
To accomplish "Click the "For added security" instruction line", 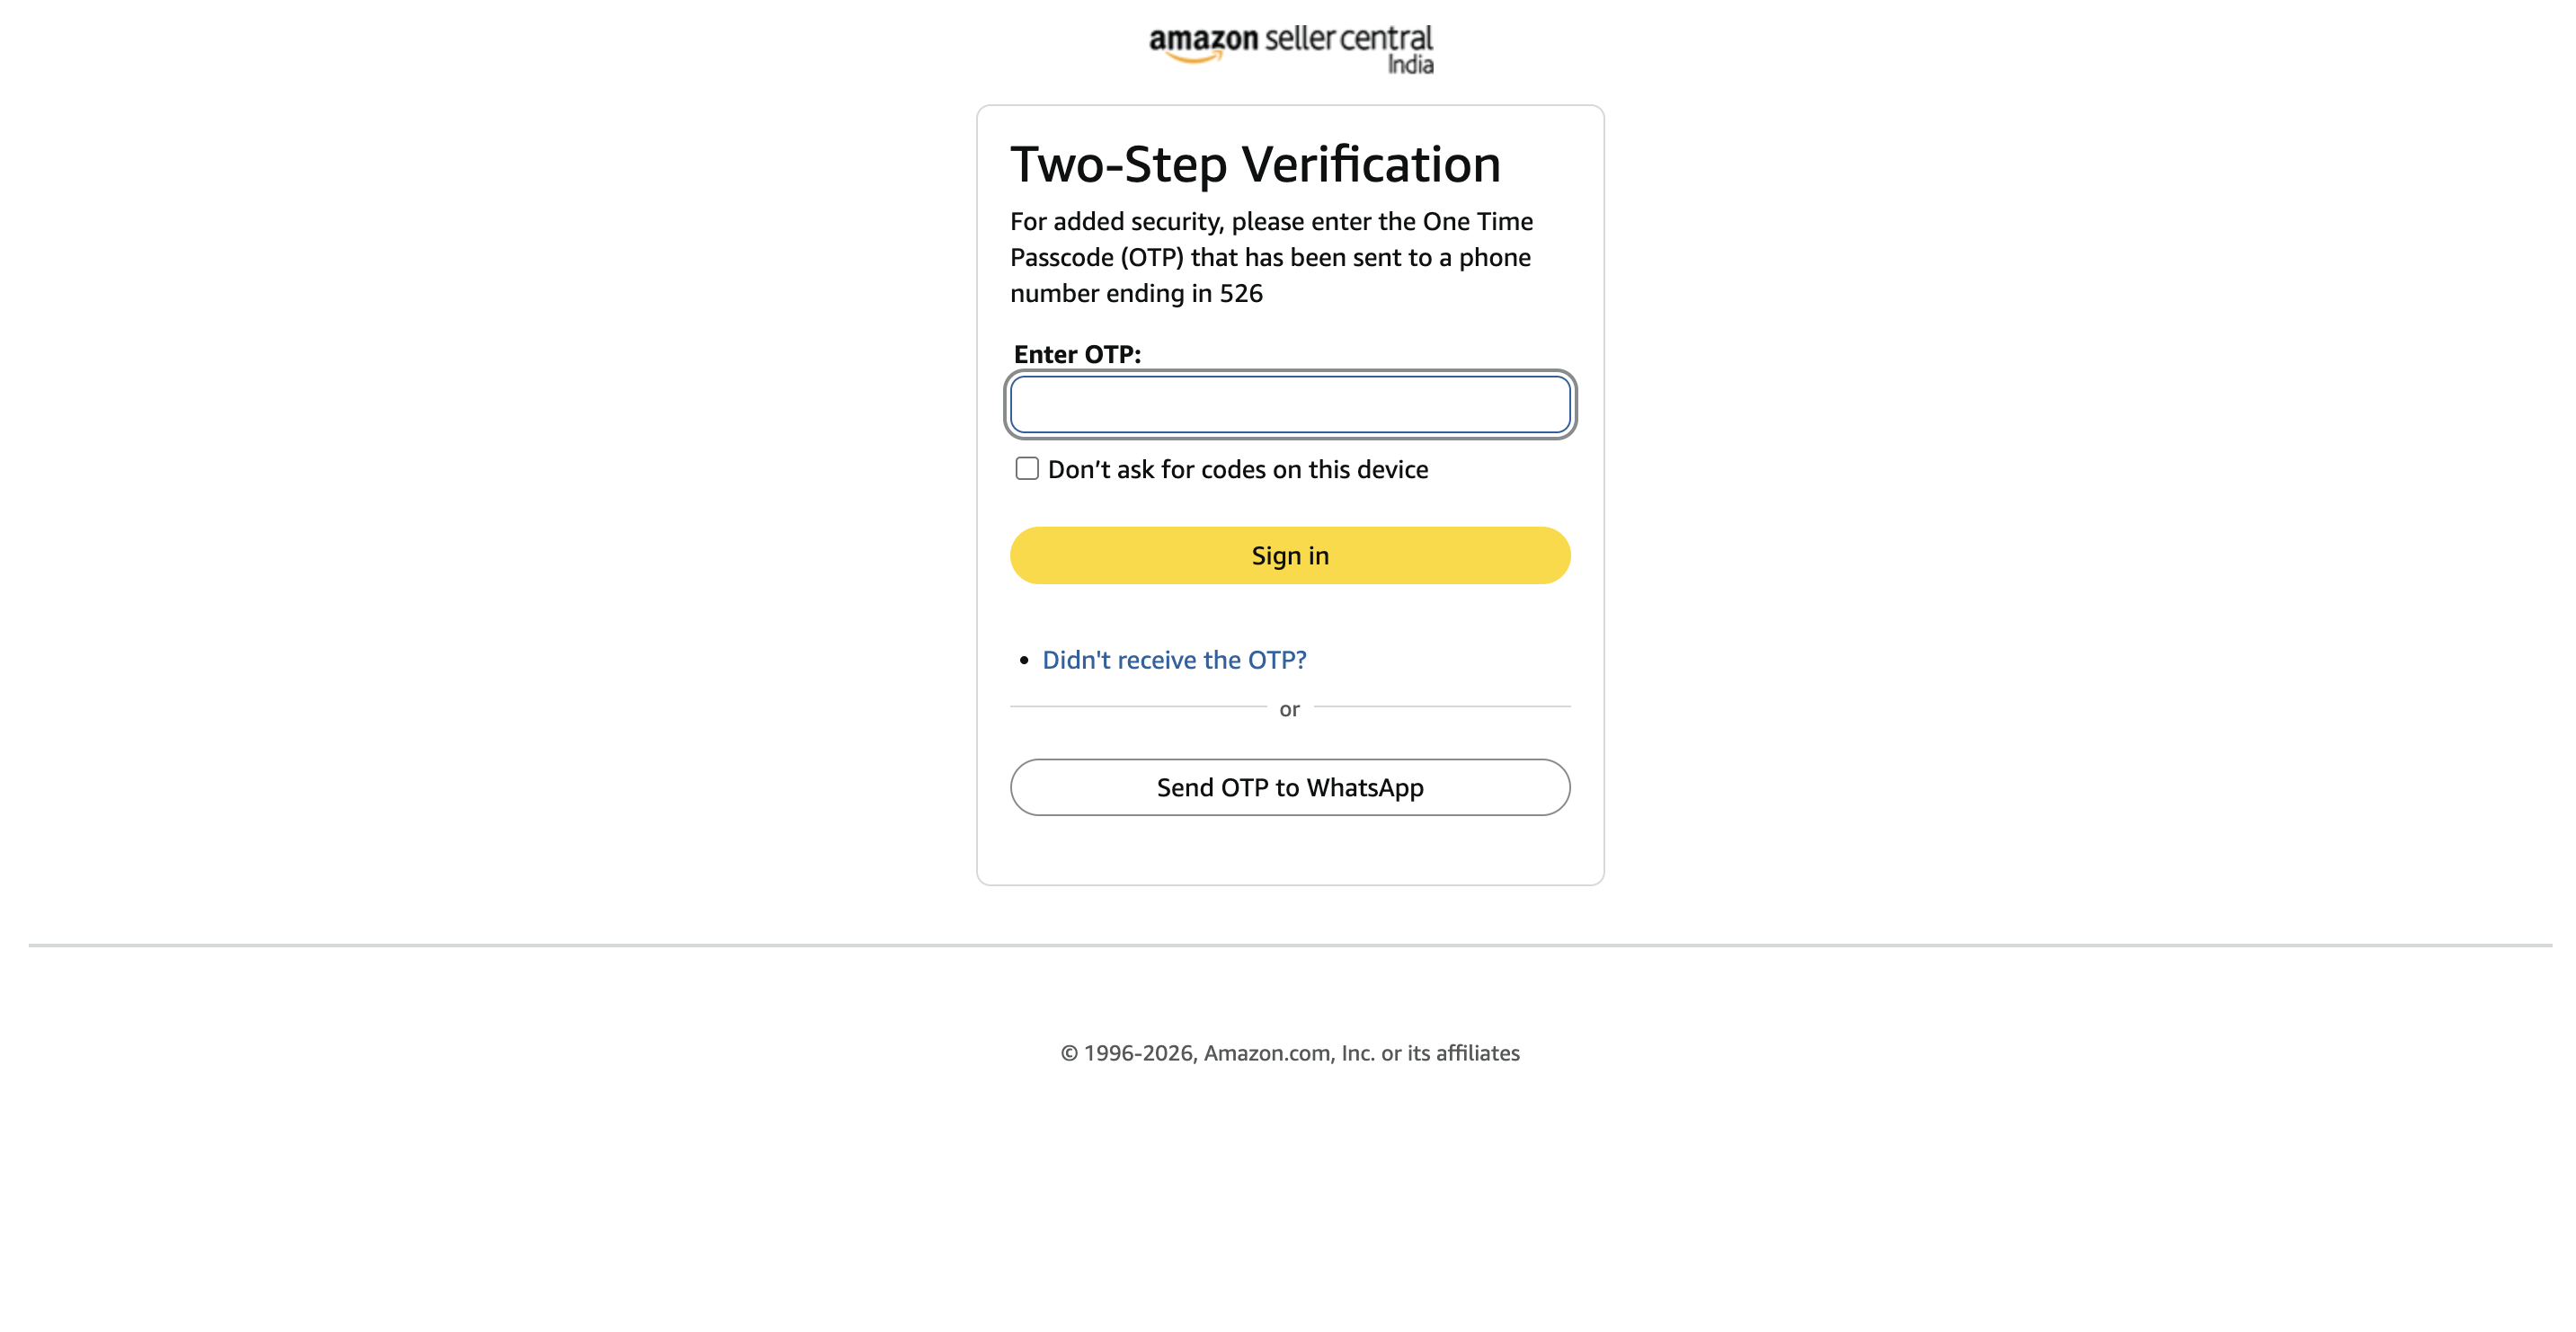I will [1271, 221].
